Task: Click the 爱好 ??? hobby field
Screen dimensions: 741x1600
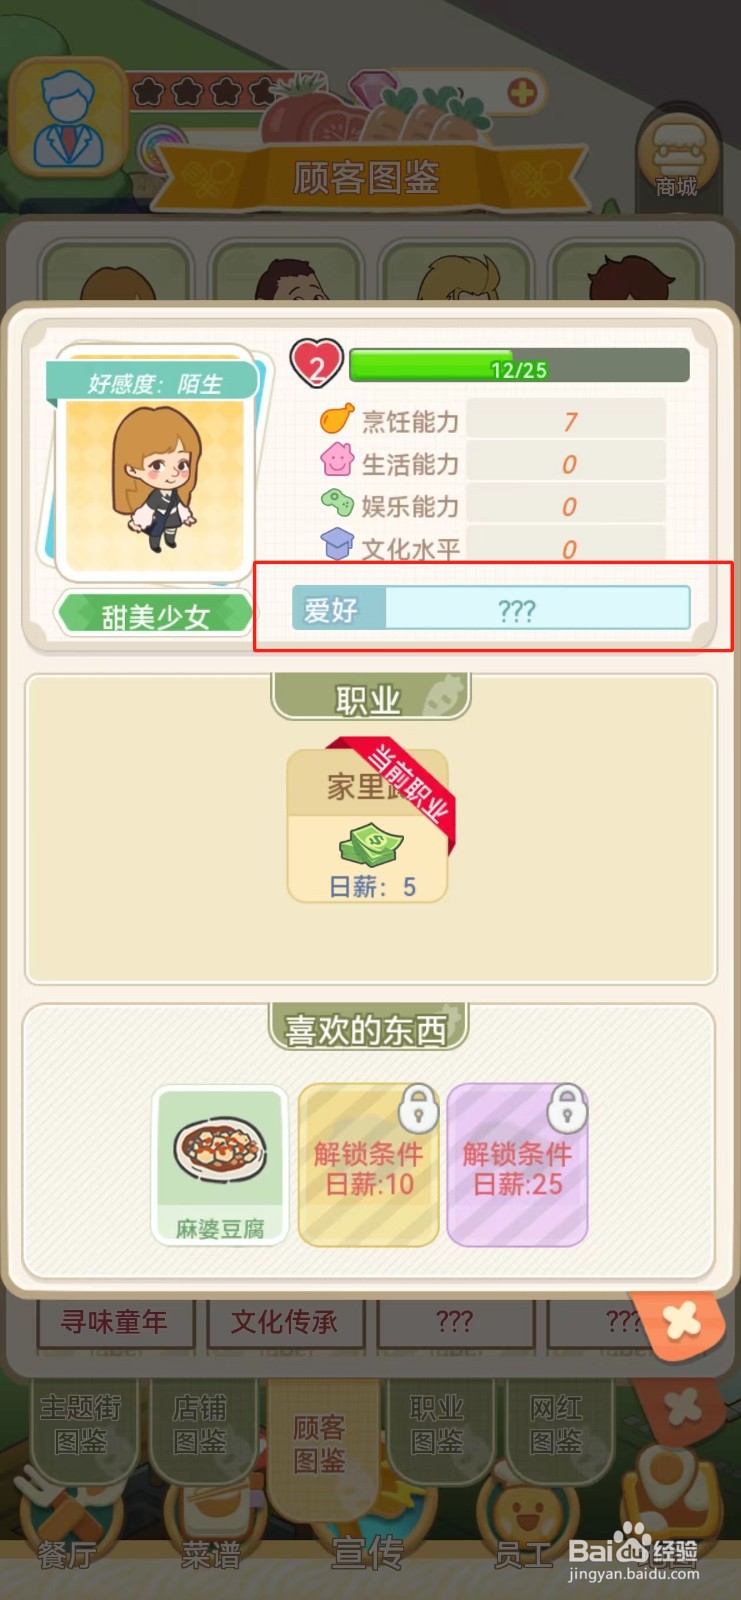Action: tap(491, 608)
